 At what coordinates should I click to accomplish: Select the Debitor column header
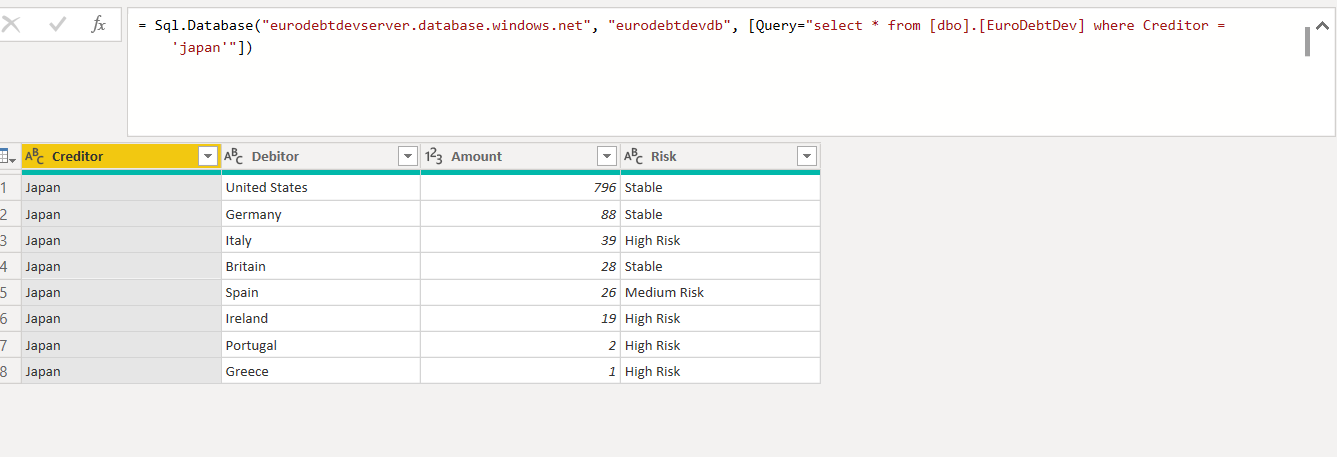(321, 156)
